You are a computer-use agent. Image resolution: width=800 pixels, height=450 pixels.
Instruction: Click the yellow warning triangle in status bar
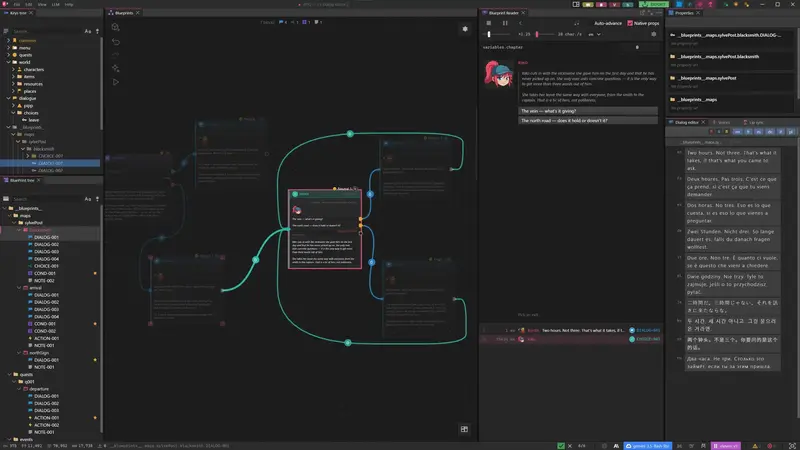[x=755, y=446]
